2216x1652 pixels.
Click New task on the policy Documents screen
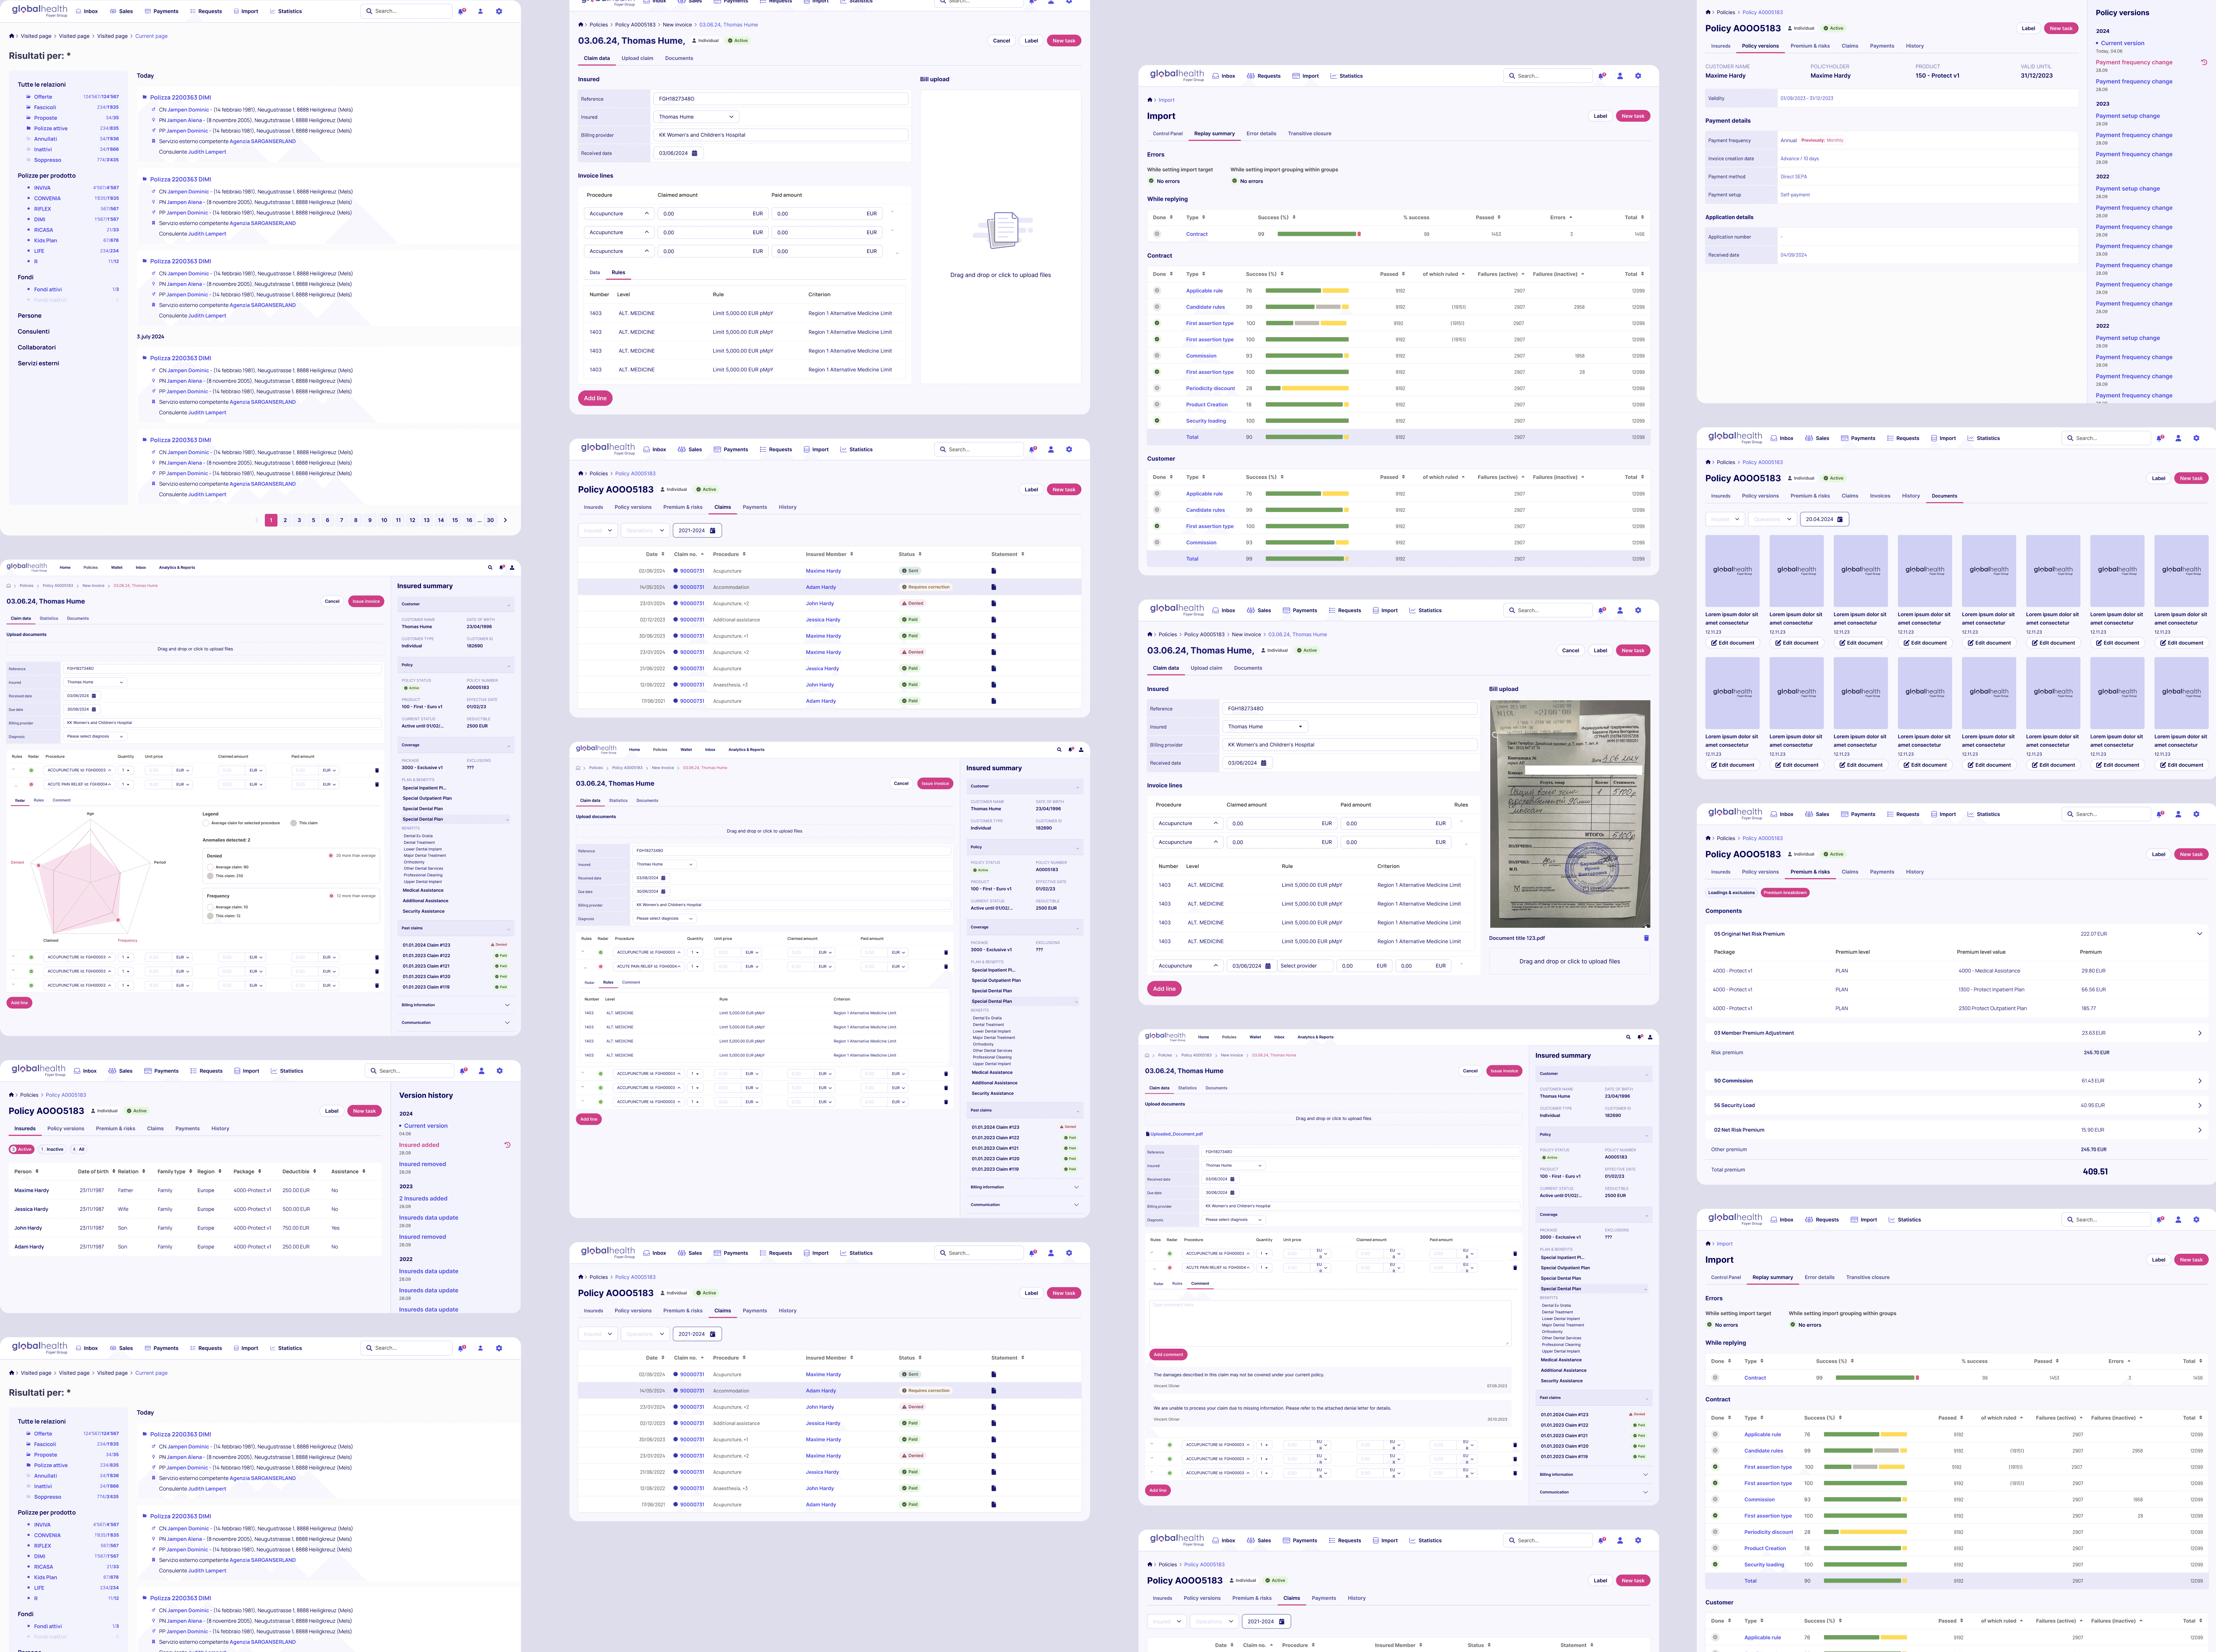pos(2191,478)
